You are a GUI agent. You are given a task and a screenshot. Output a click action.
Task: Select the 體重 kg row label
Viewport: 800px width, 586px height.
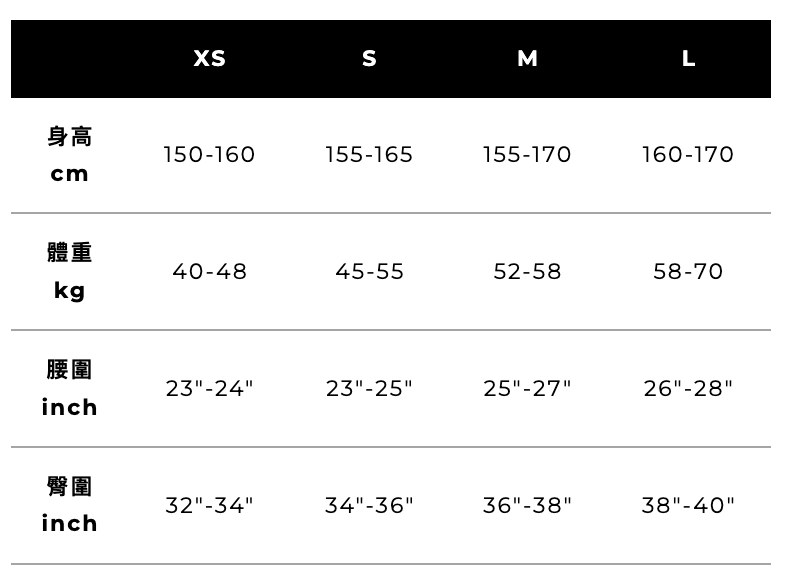point(70,271)
